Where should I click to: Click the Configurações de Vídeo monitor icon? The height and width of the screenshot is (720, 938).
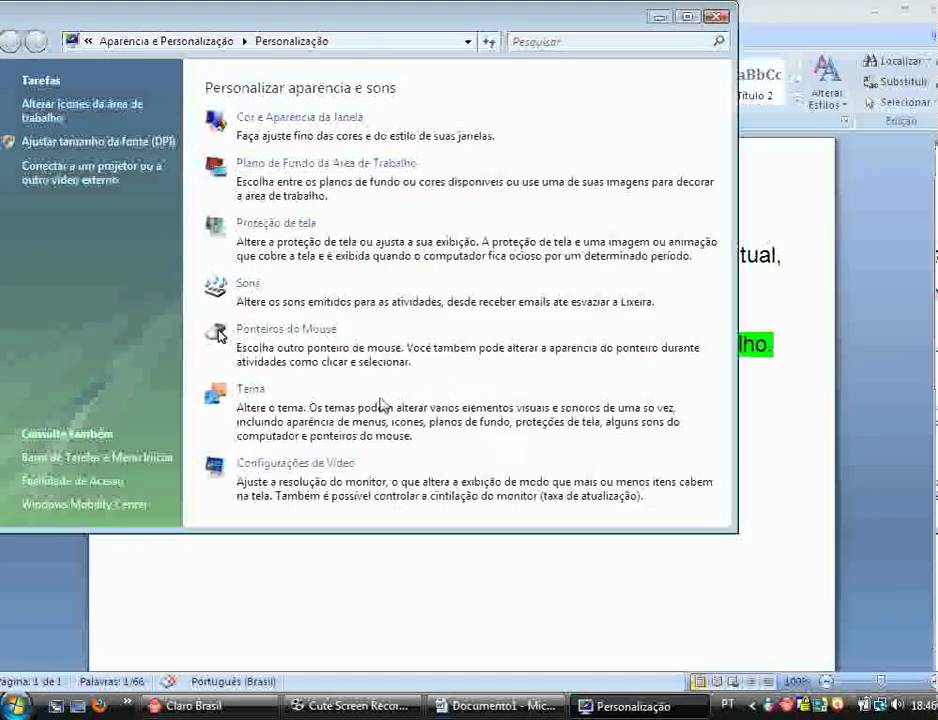[x=215, y=467]
